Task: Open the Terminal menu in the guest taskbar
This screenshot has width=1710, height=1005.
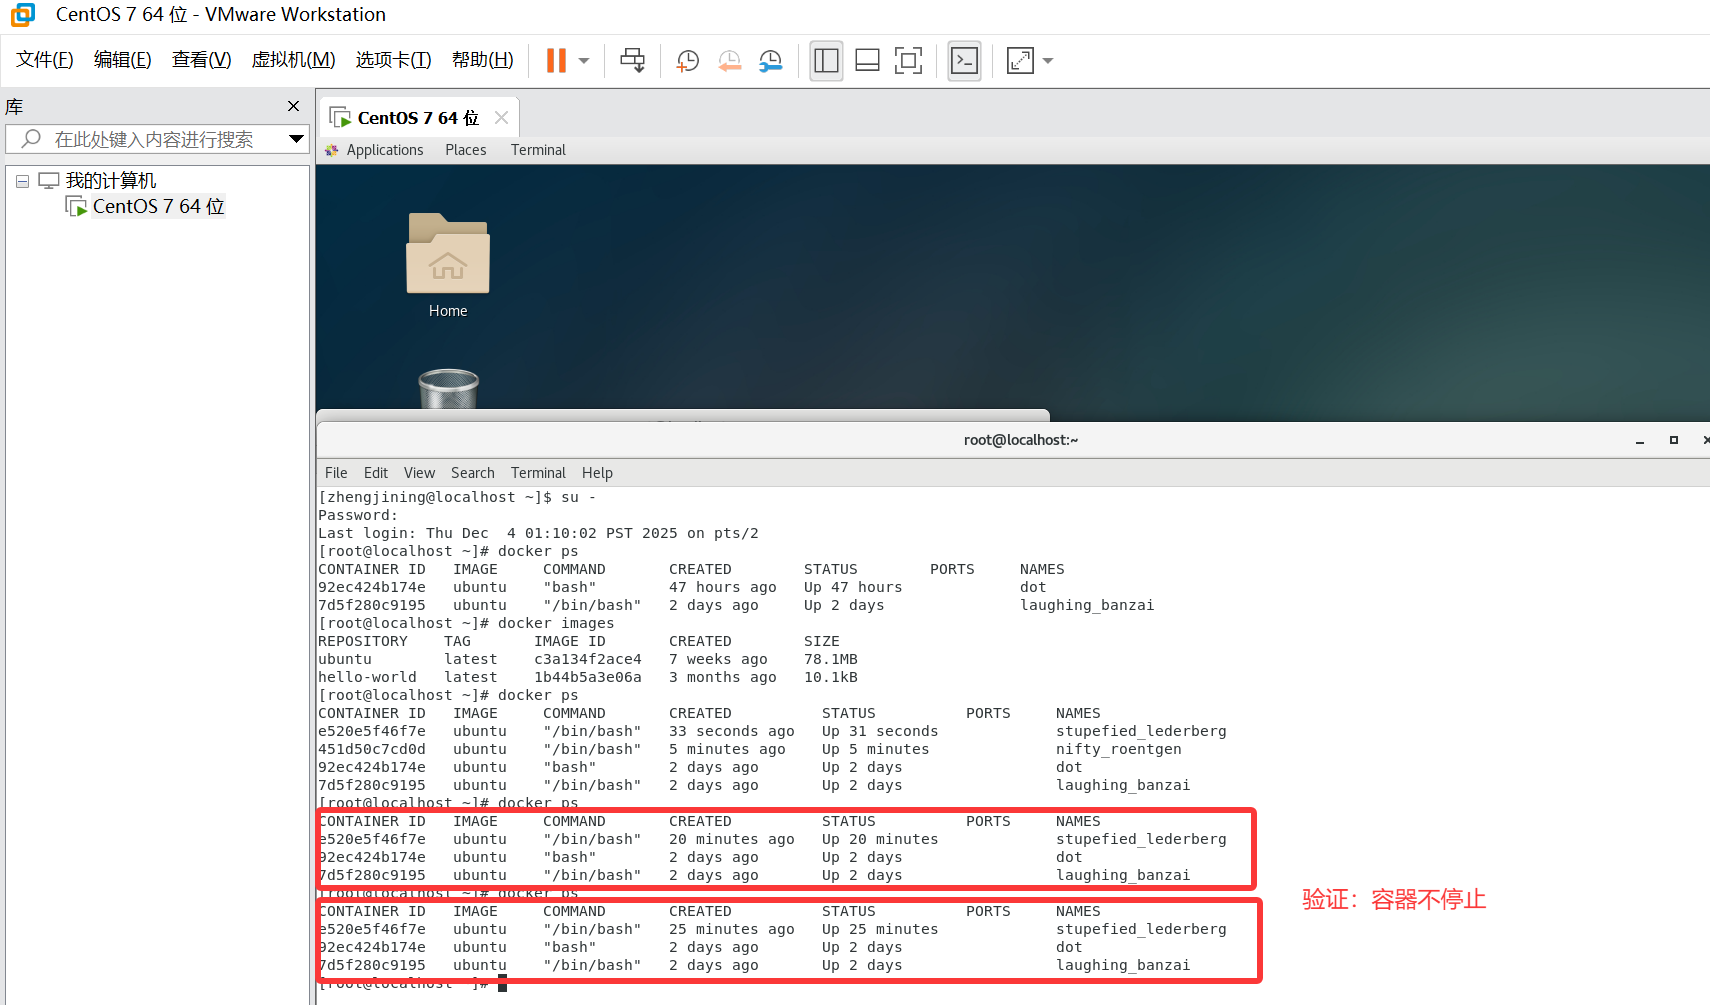Action: click(x=538, y=150)
